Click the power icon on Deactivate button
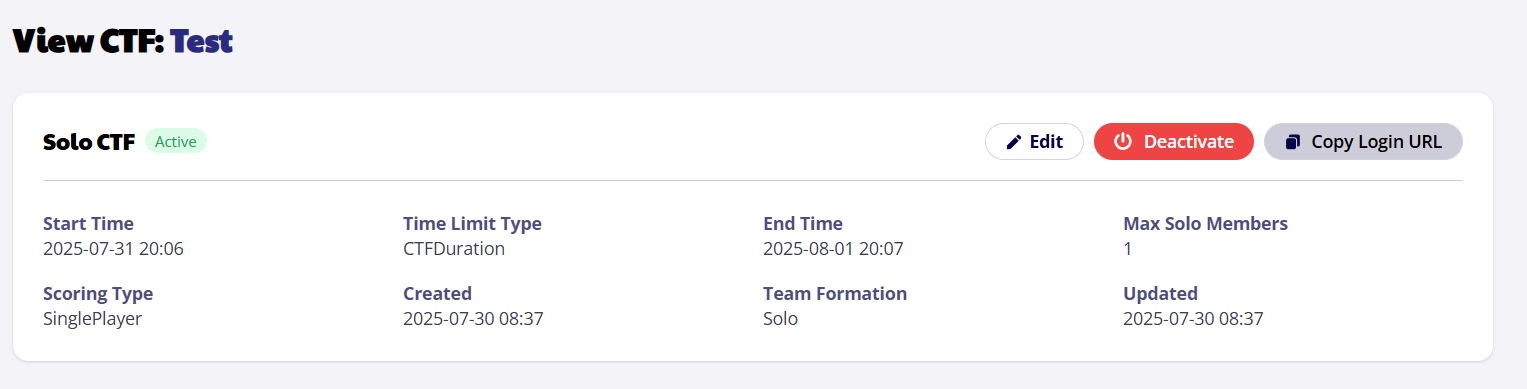 1123,142
